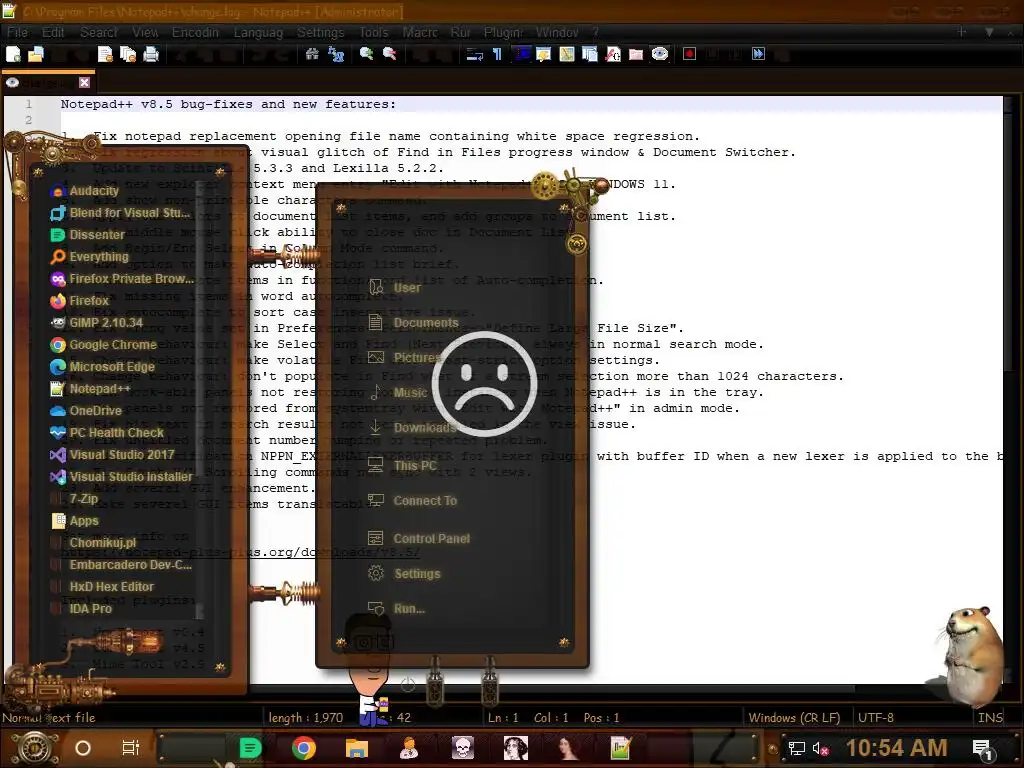The image size is (1024, 768).
Task: Open the Plugins menu
Action: pos(503,33)
